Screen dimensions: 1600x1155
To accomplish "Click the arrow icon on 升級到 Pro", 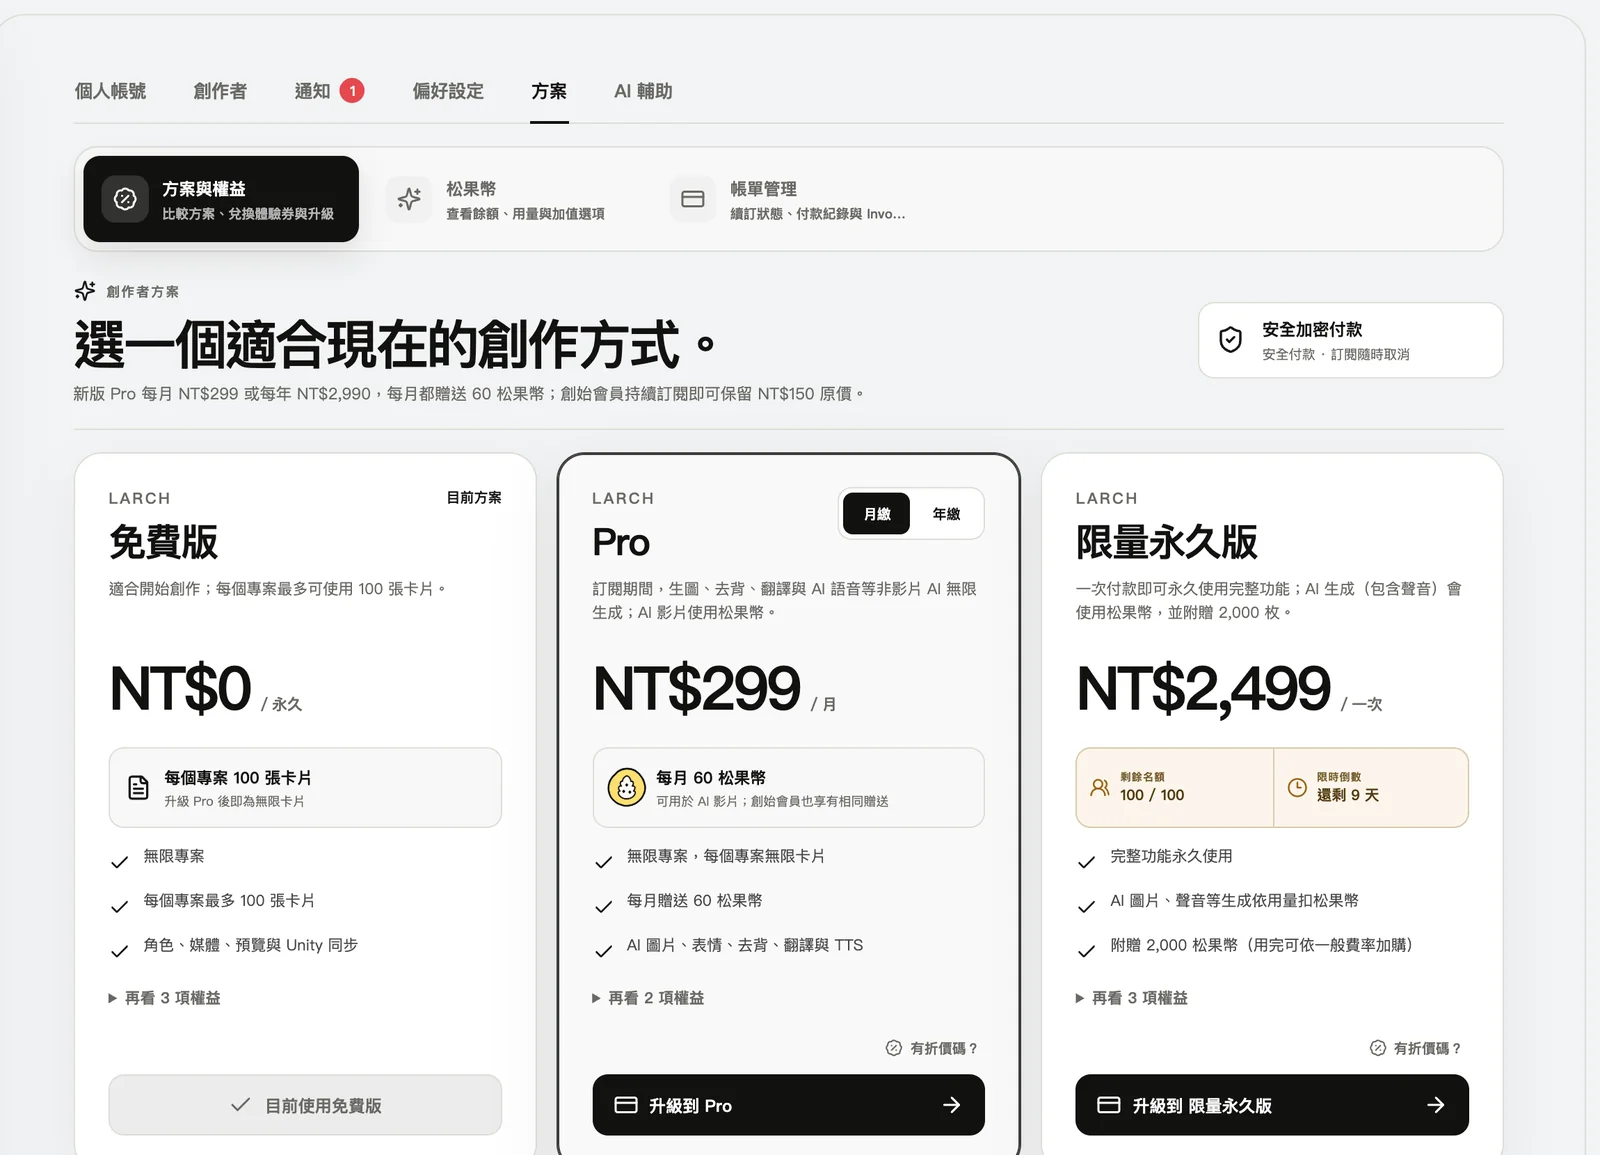I will 952,1105.
